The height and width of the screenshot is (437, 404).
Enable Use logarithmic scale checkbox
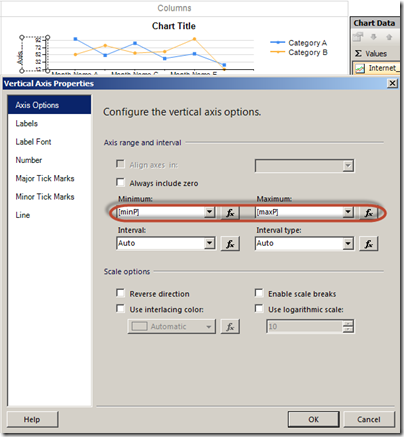point(259,309)
